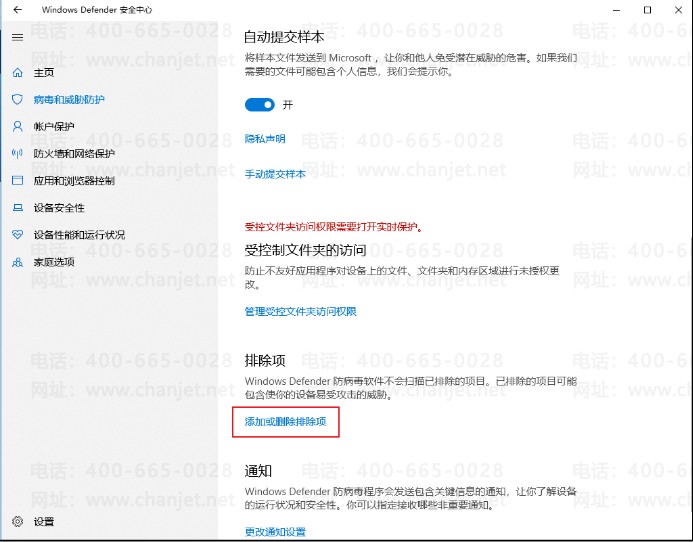Open 防火墙和网络保护 section
Viewport: 693px width, 542px height.
click(x=74, y=153)
